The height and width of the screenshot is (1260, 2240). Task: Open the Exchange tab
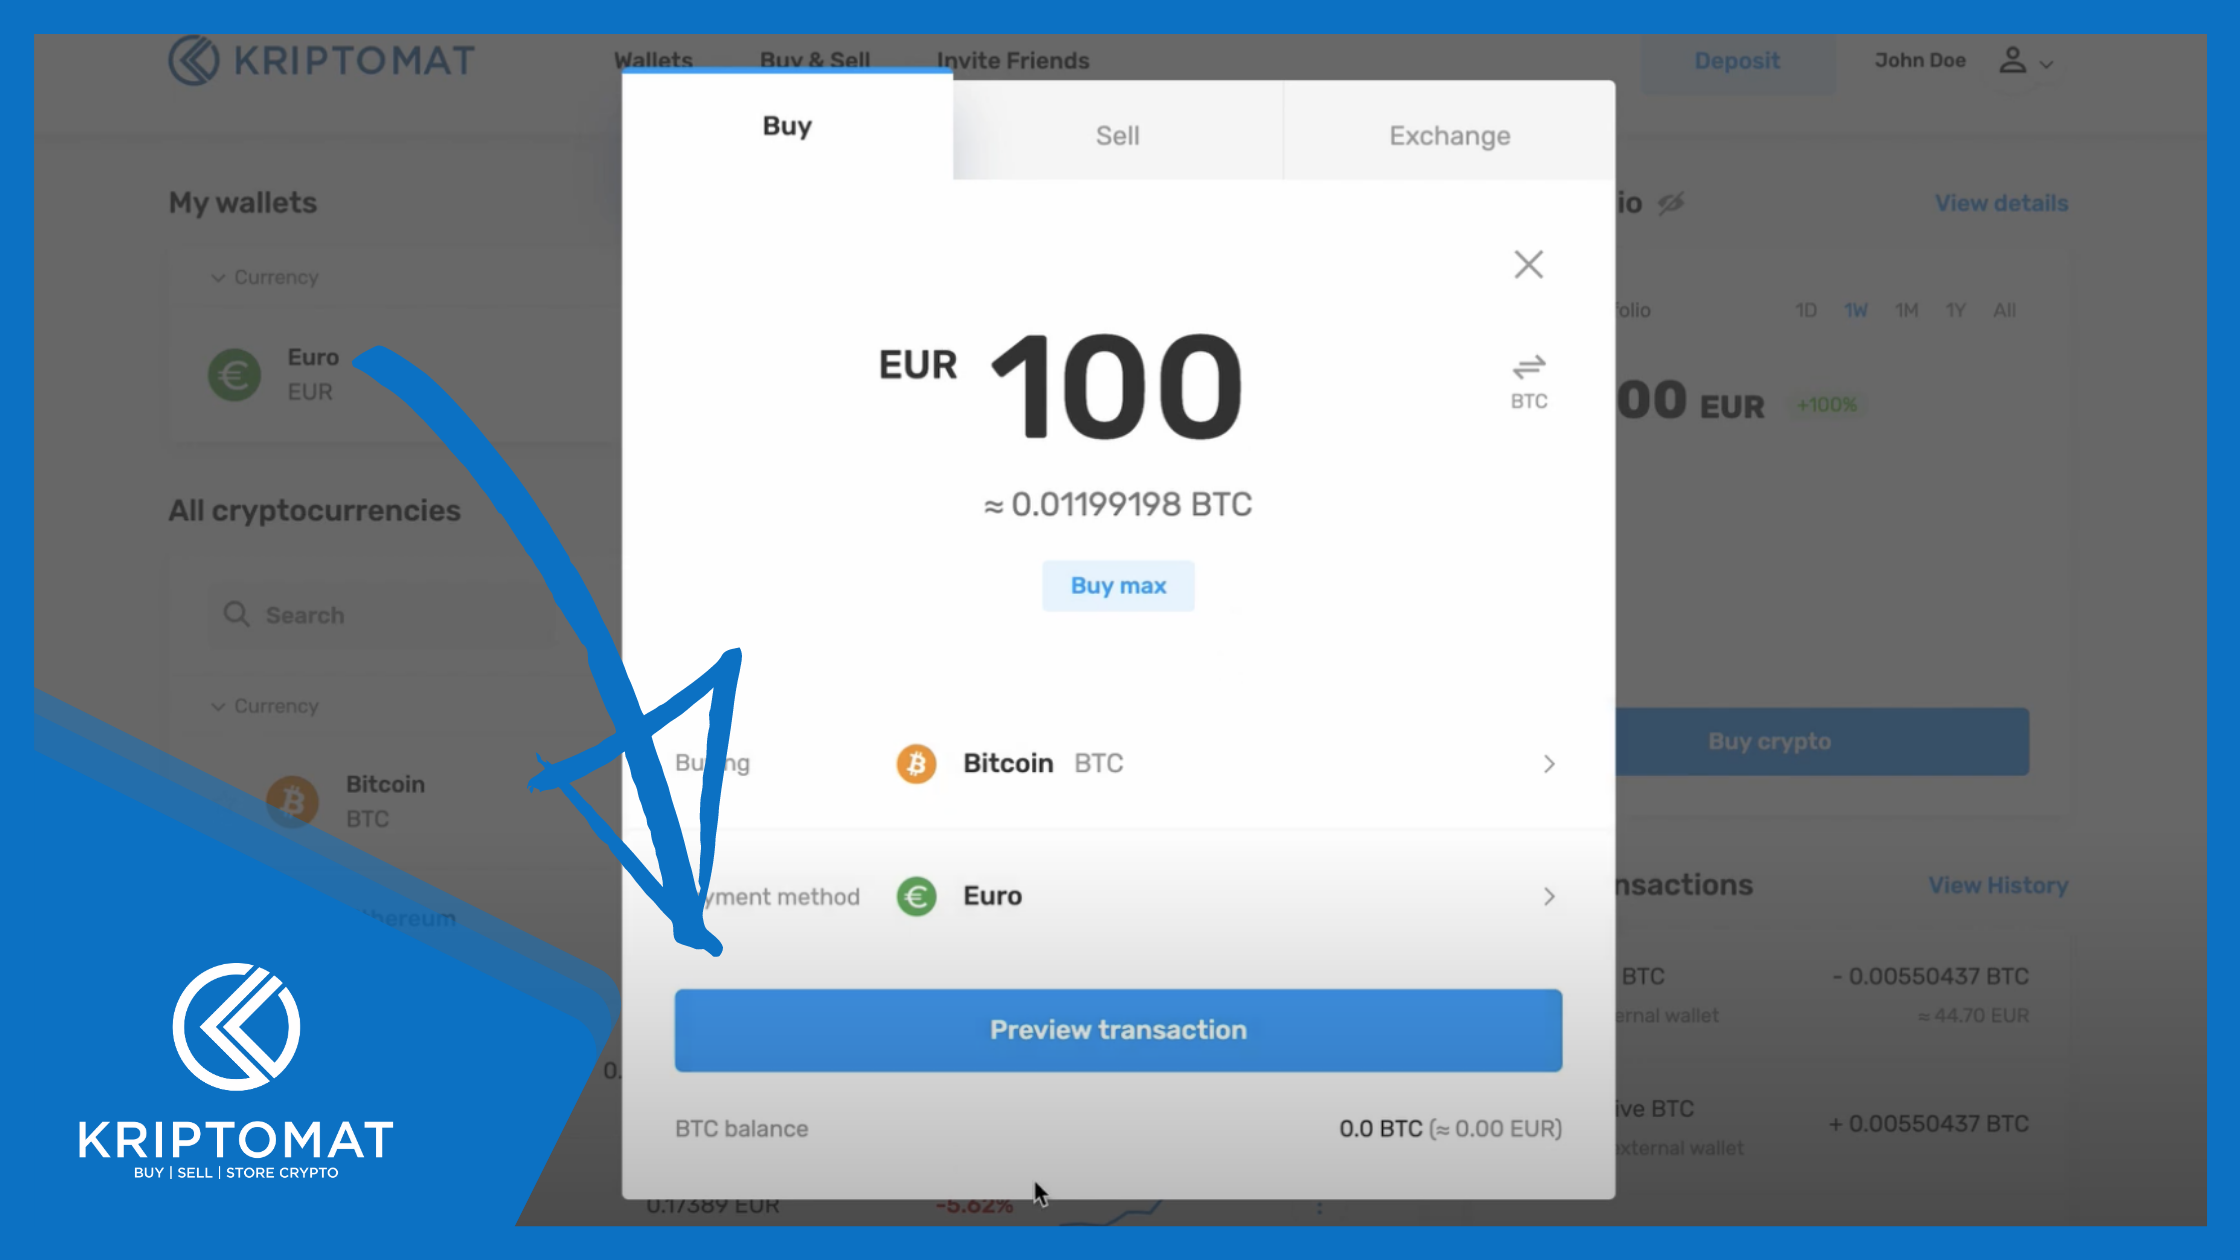coord(1448,135)
